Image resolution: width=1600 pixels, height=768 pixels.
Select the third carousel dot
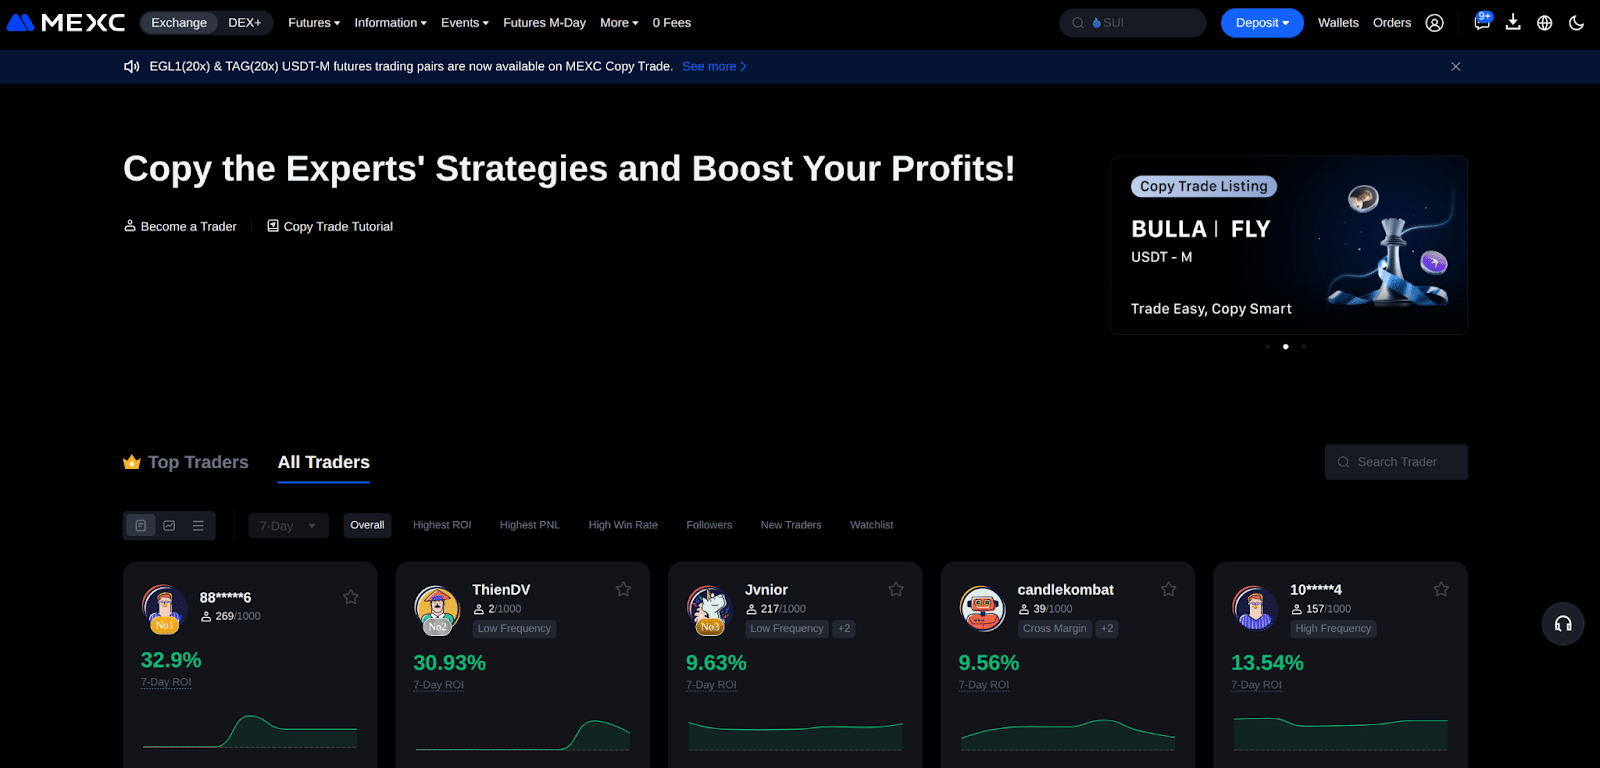tap(1304, 347)
